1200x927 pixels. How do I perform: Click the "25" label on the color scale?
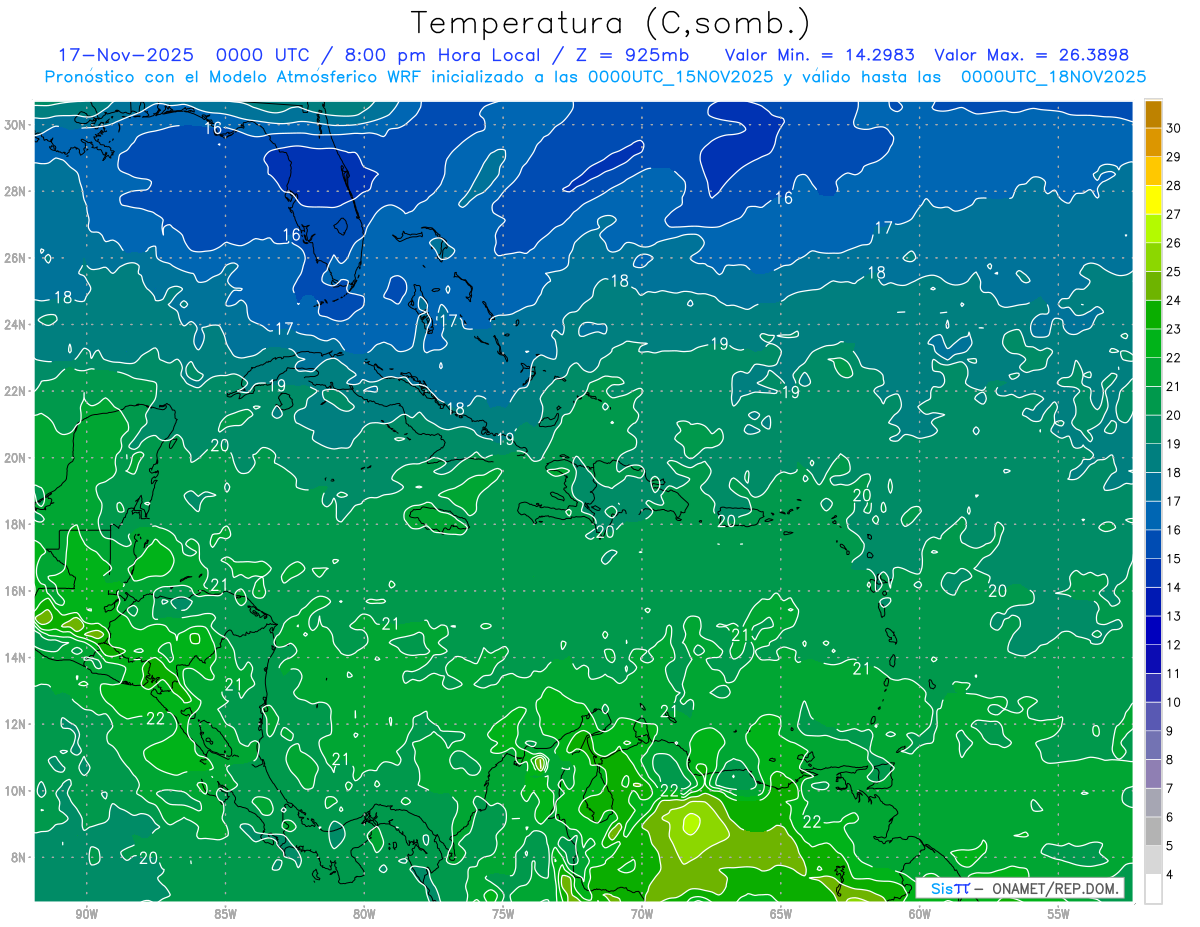coord(1173,272)
